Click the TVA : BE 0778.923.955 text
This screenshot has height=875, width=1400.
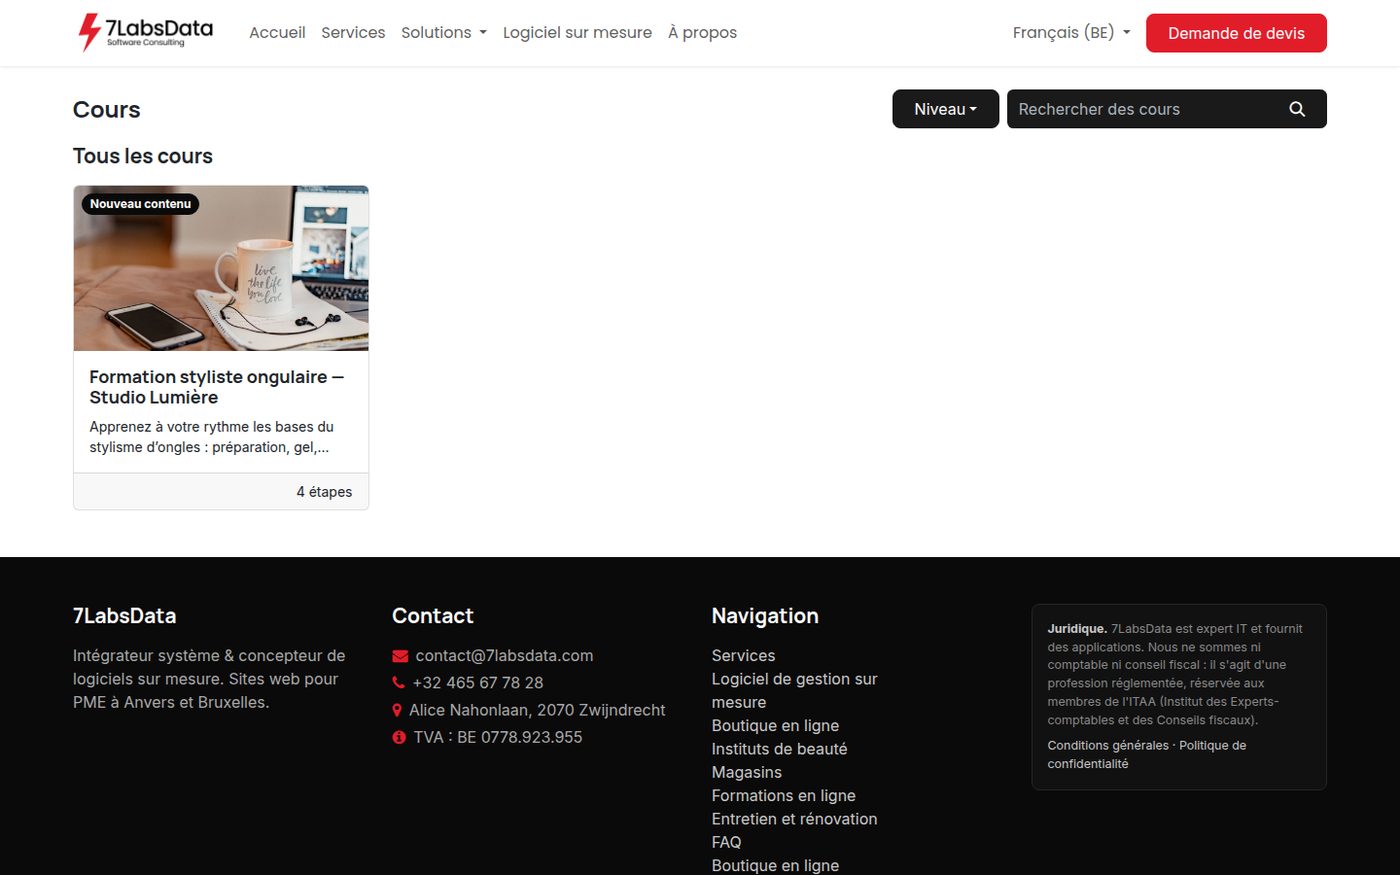pos(498,737)
